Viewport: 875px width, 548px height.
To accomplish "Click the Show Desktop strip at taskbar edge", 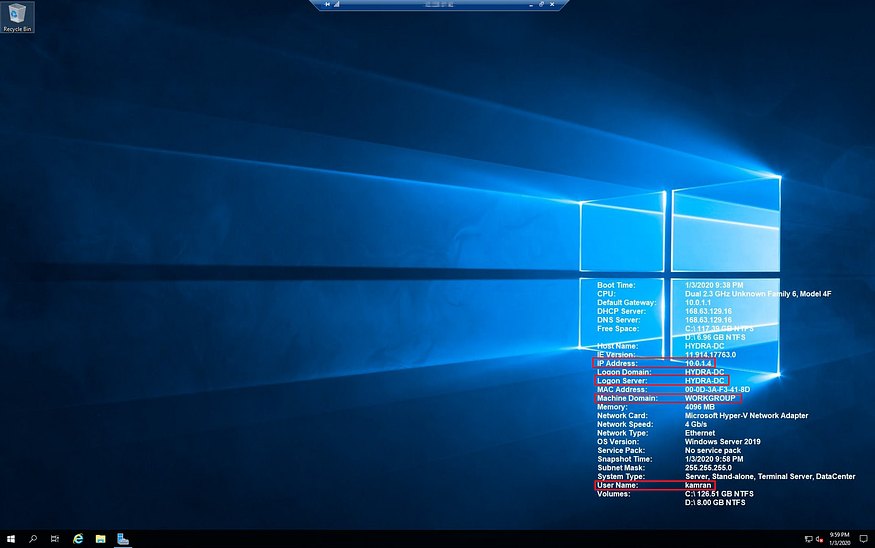I will point(873,539).
